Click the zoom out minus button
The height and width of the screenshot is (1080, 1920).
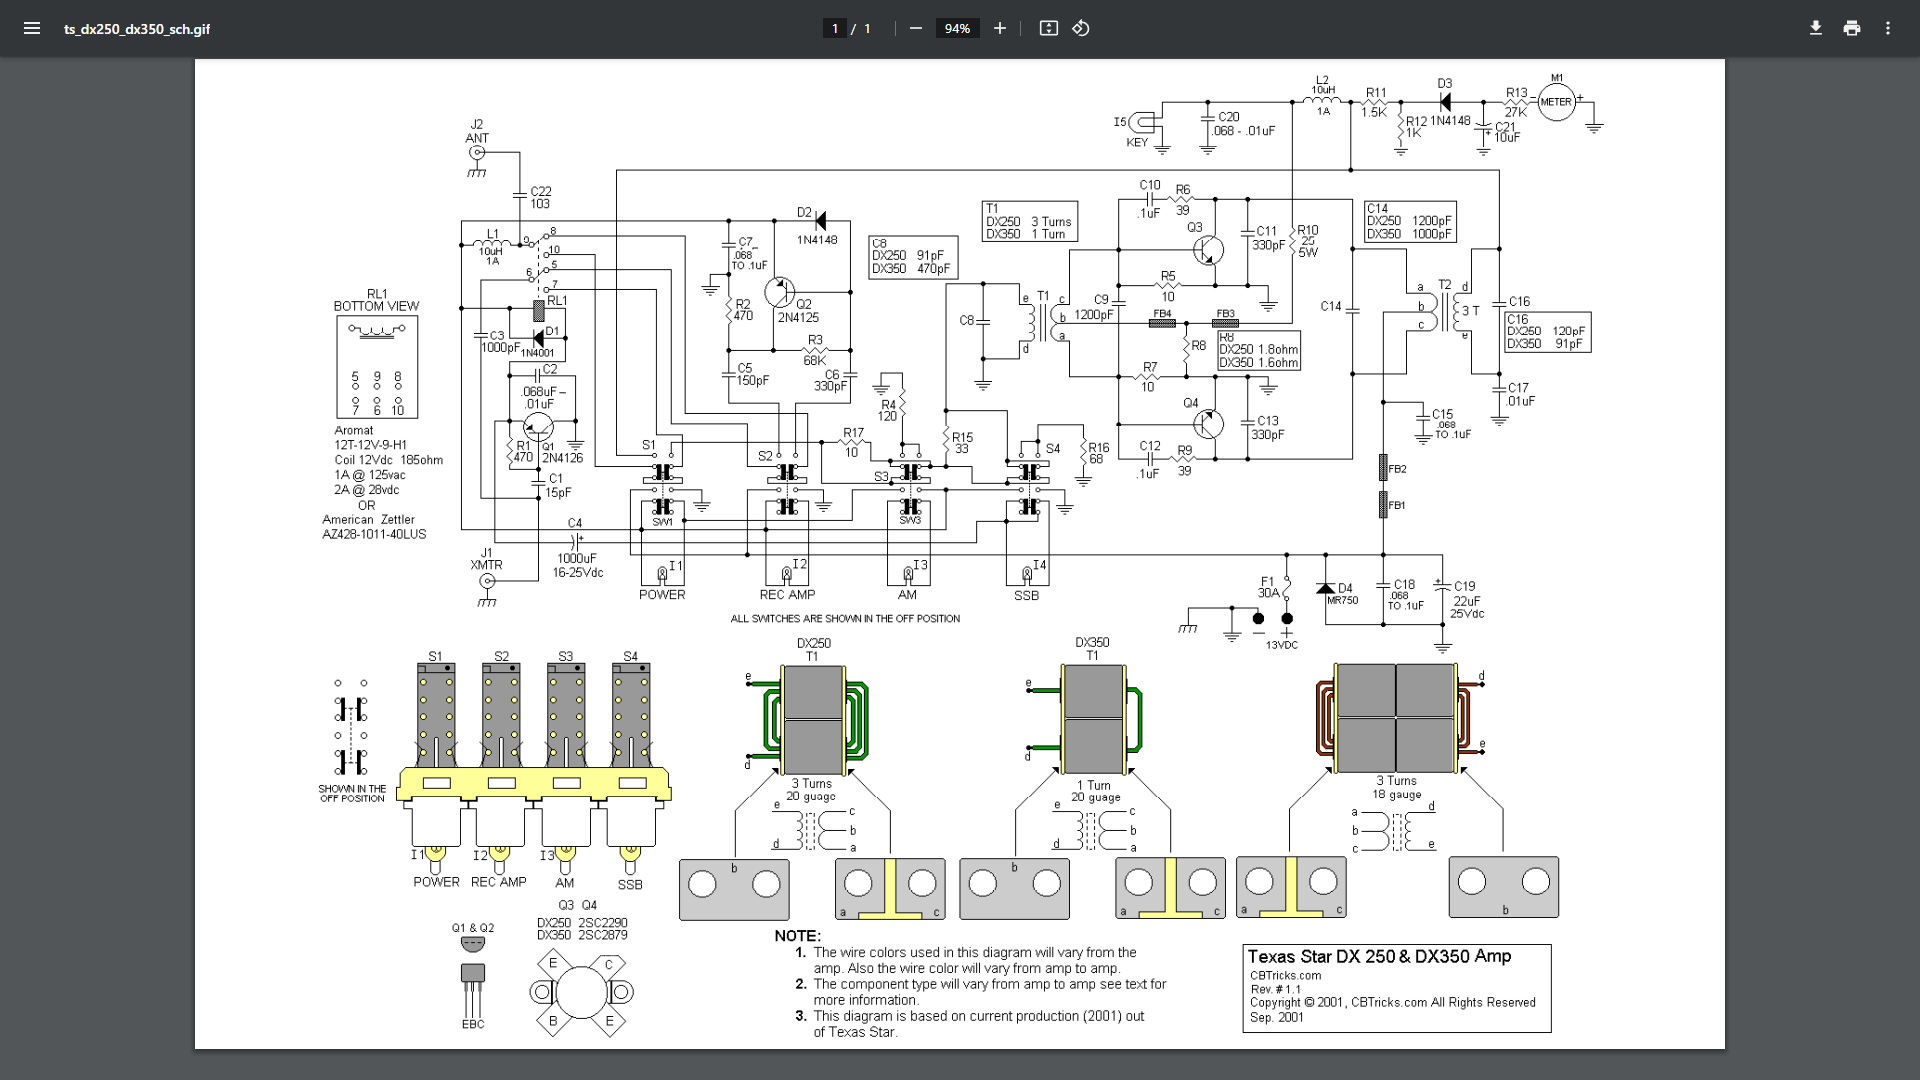[915, 28]
